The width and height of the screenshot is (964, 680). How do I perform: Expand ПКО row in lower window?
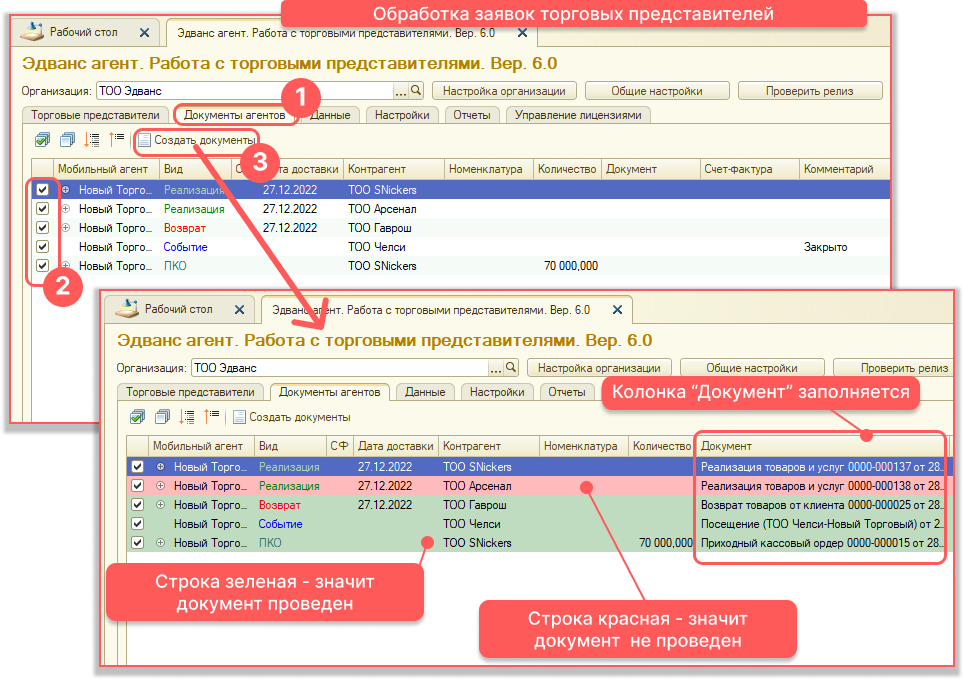[160, 543]
